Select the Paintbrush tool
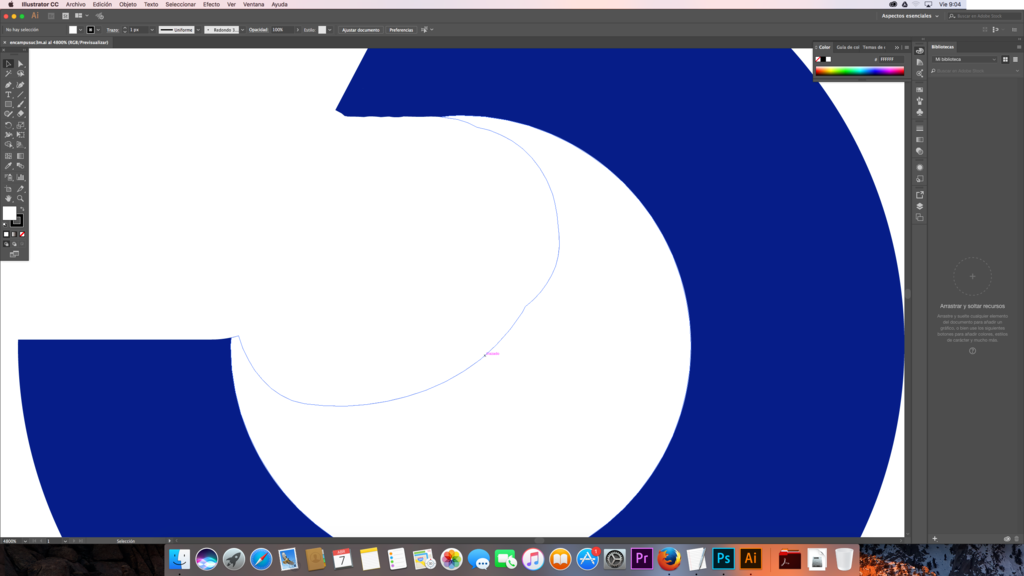Viewport: 1024px width, 576px height. [20, 104]
